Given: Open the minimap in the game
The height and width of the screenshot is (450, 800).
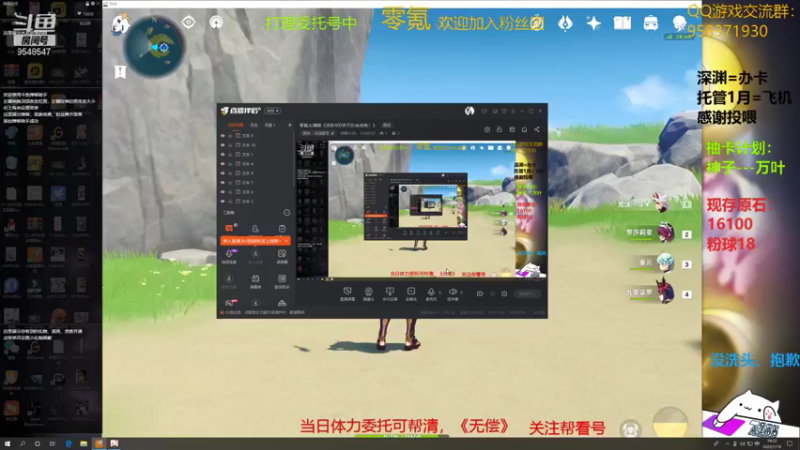Looking at the screenshot, I should click(154, 46).
